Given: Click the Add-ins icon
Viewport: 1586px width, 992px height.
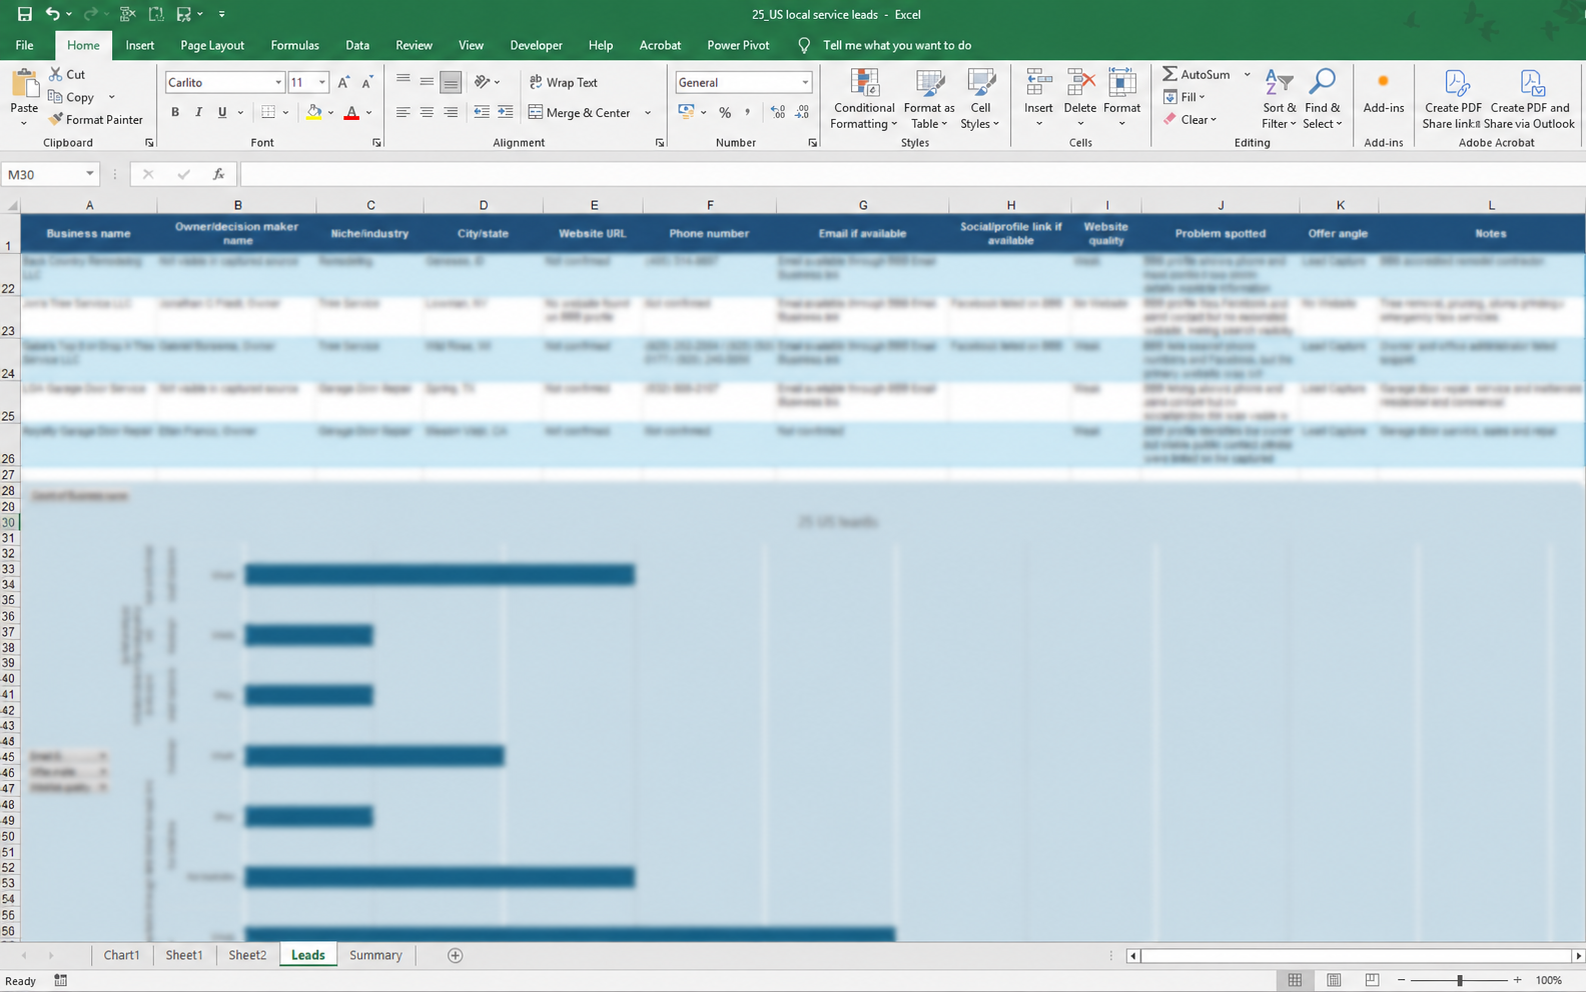Looking at the screenshot, I should pyautogui.click(x=1383, y=83).
